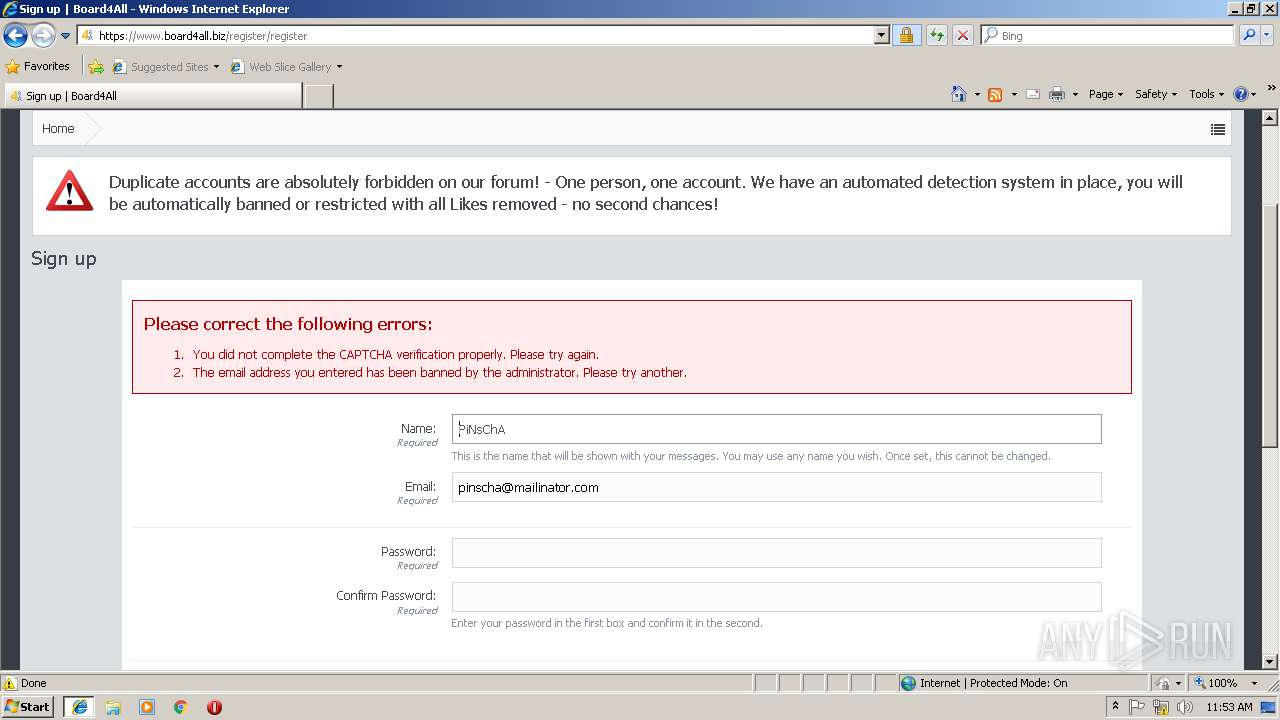
Task: Click the Show desktop button
Action: tap(1268, 707)
